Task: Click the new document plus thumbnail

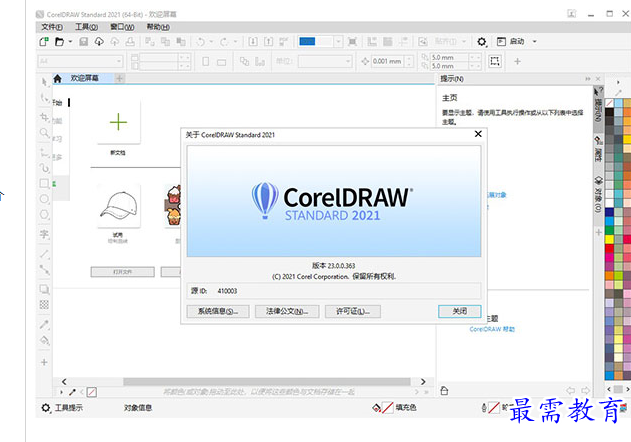Action: pos(118,122)
